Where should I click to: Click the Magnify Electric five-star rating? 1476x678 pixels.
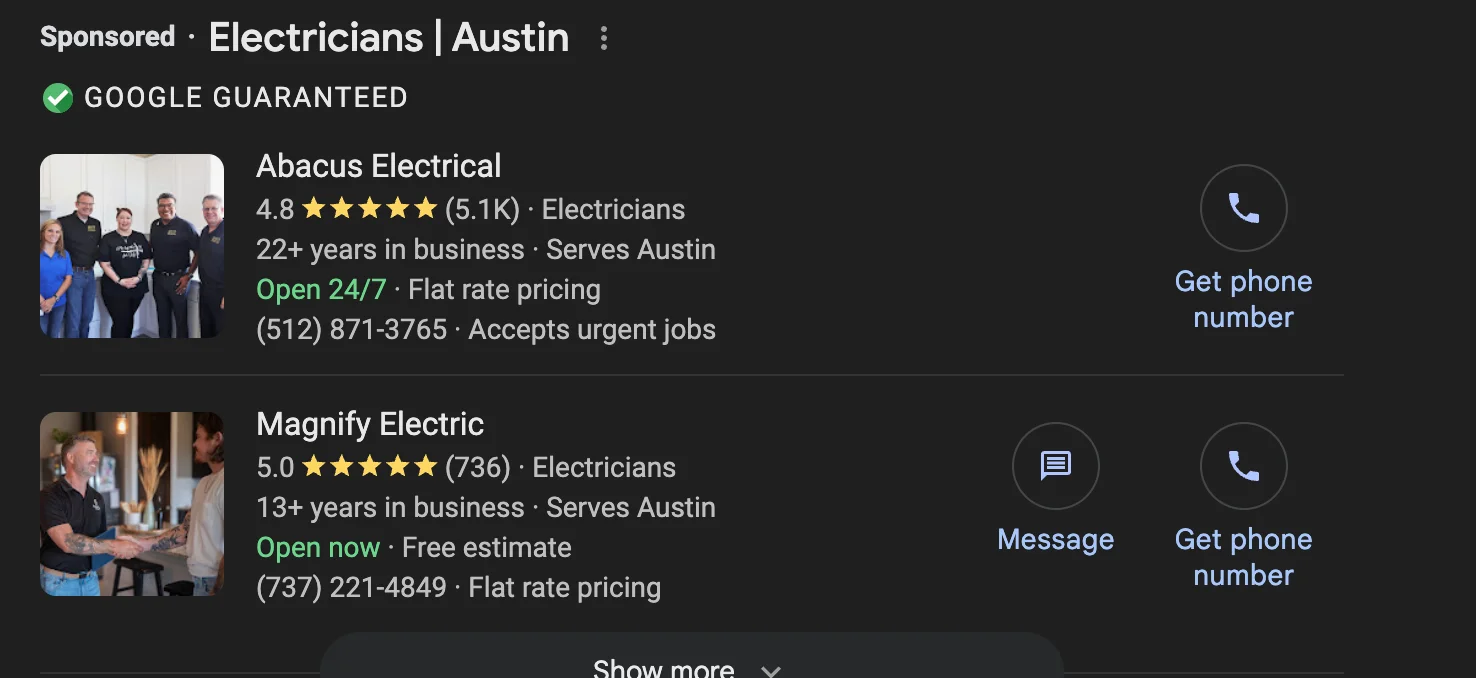369,467
